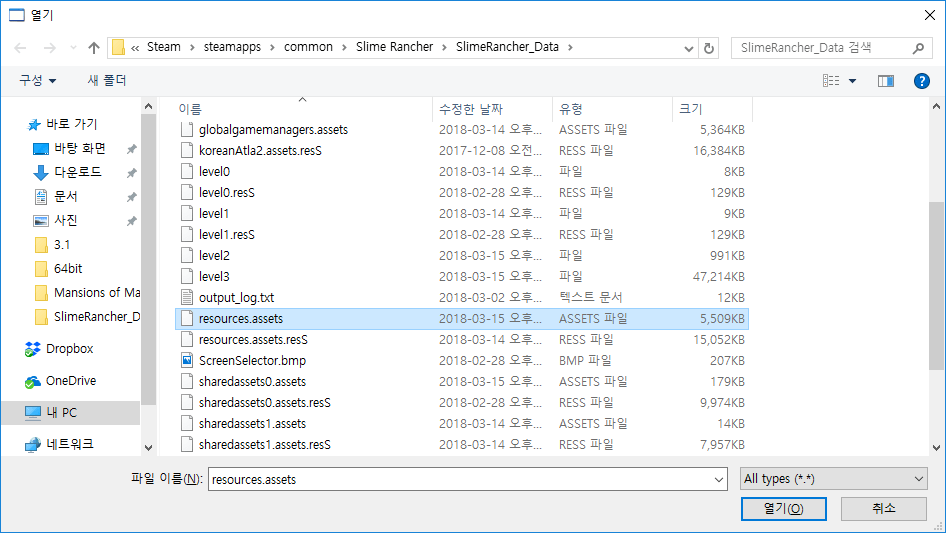The image size is (946, 533).
Task: Change view layout icon
Action: coord(831,81)
